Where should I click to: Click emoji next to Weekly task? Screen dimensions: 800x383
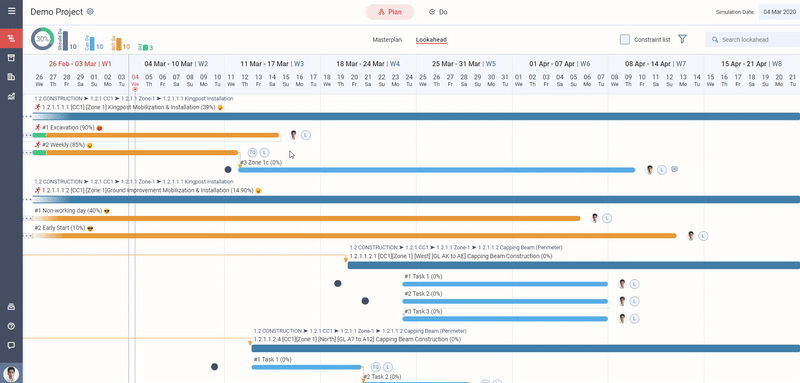tap(89, 145)
